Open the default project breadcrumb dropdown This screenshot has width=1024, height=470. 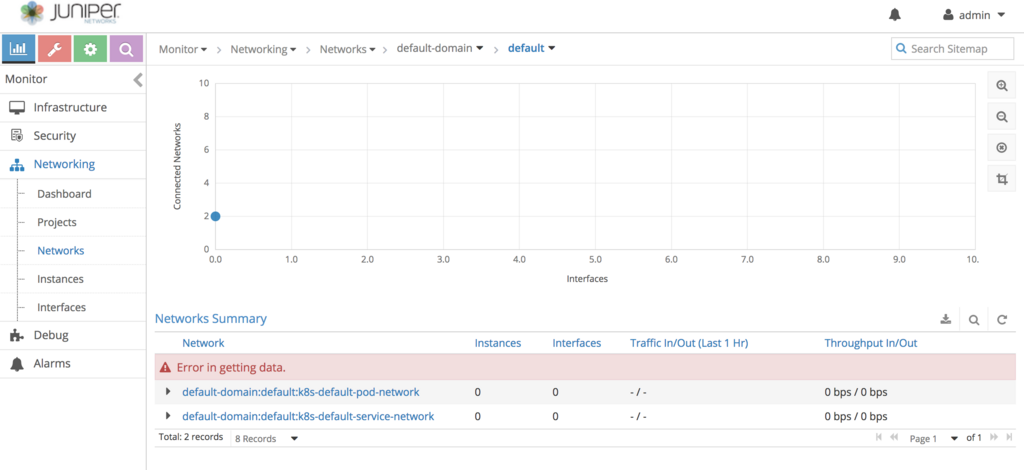(532, 48)
